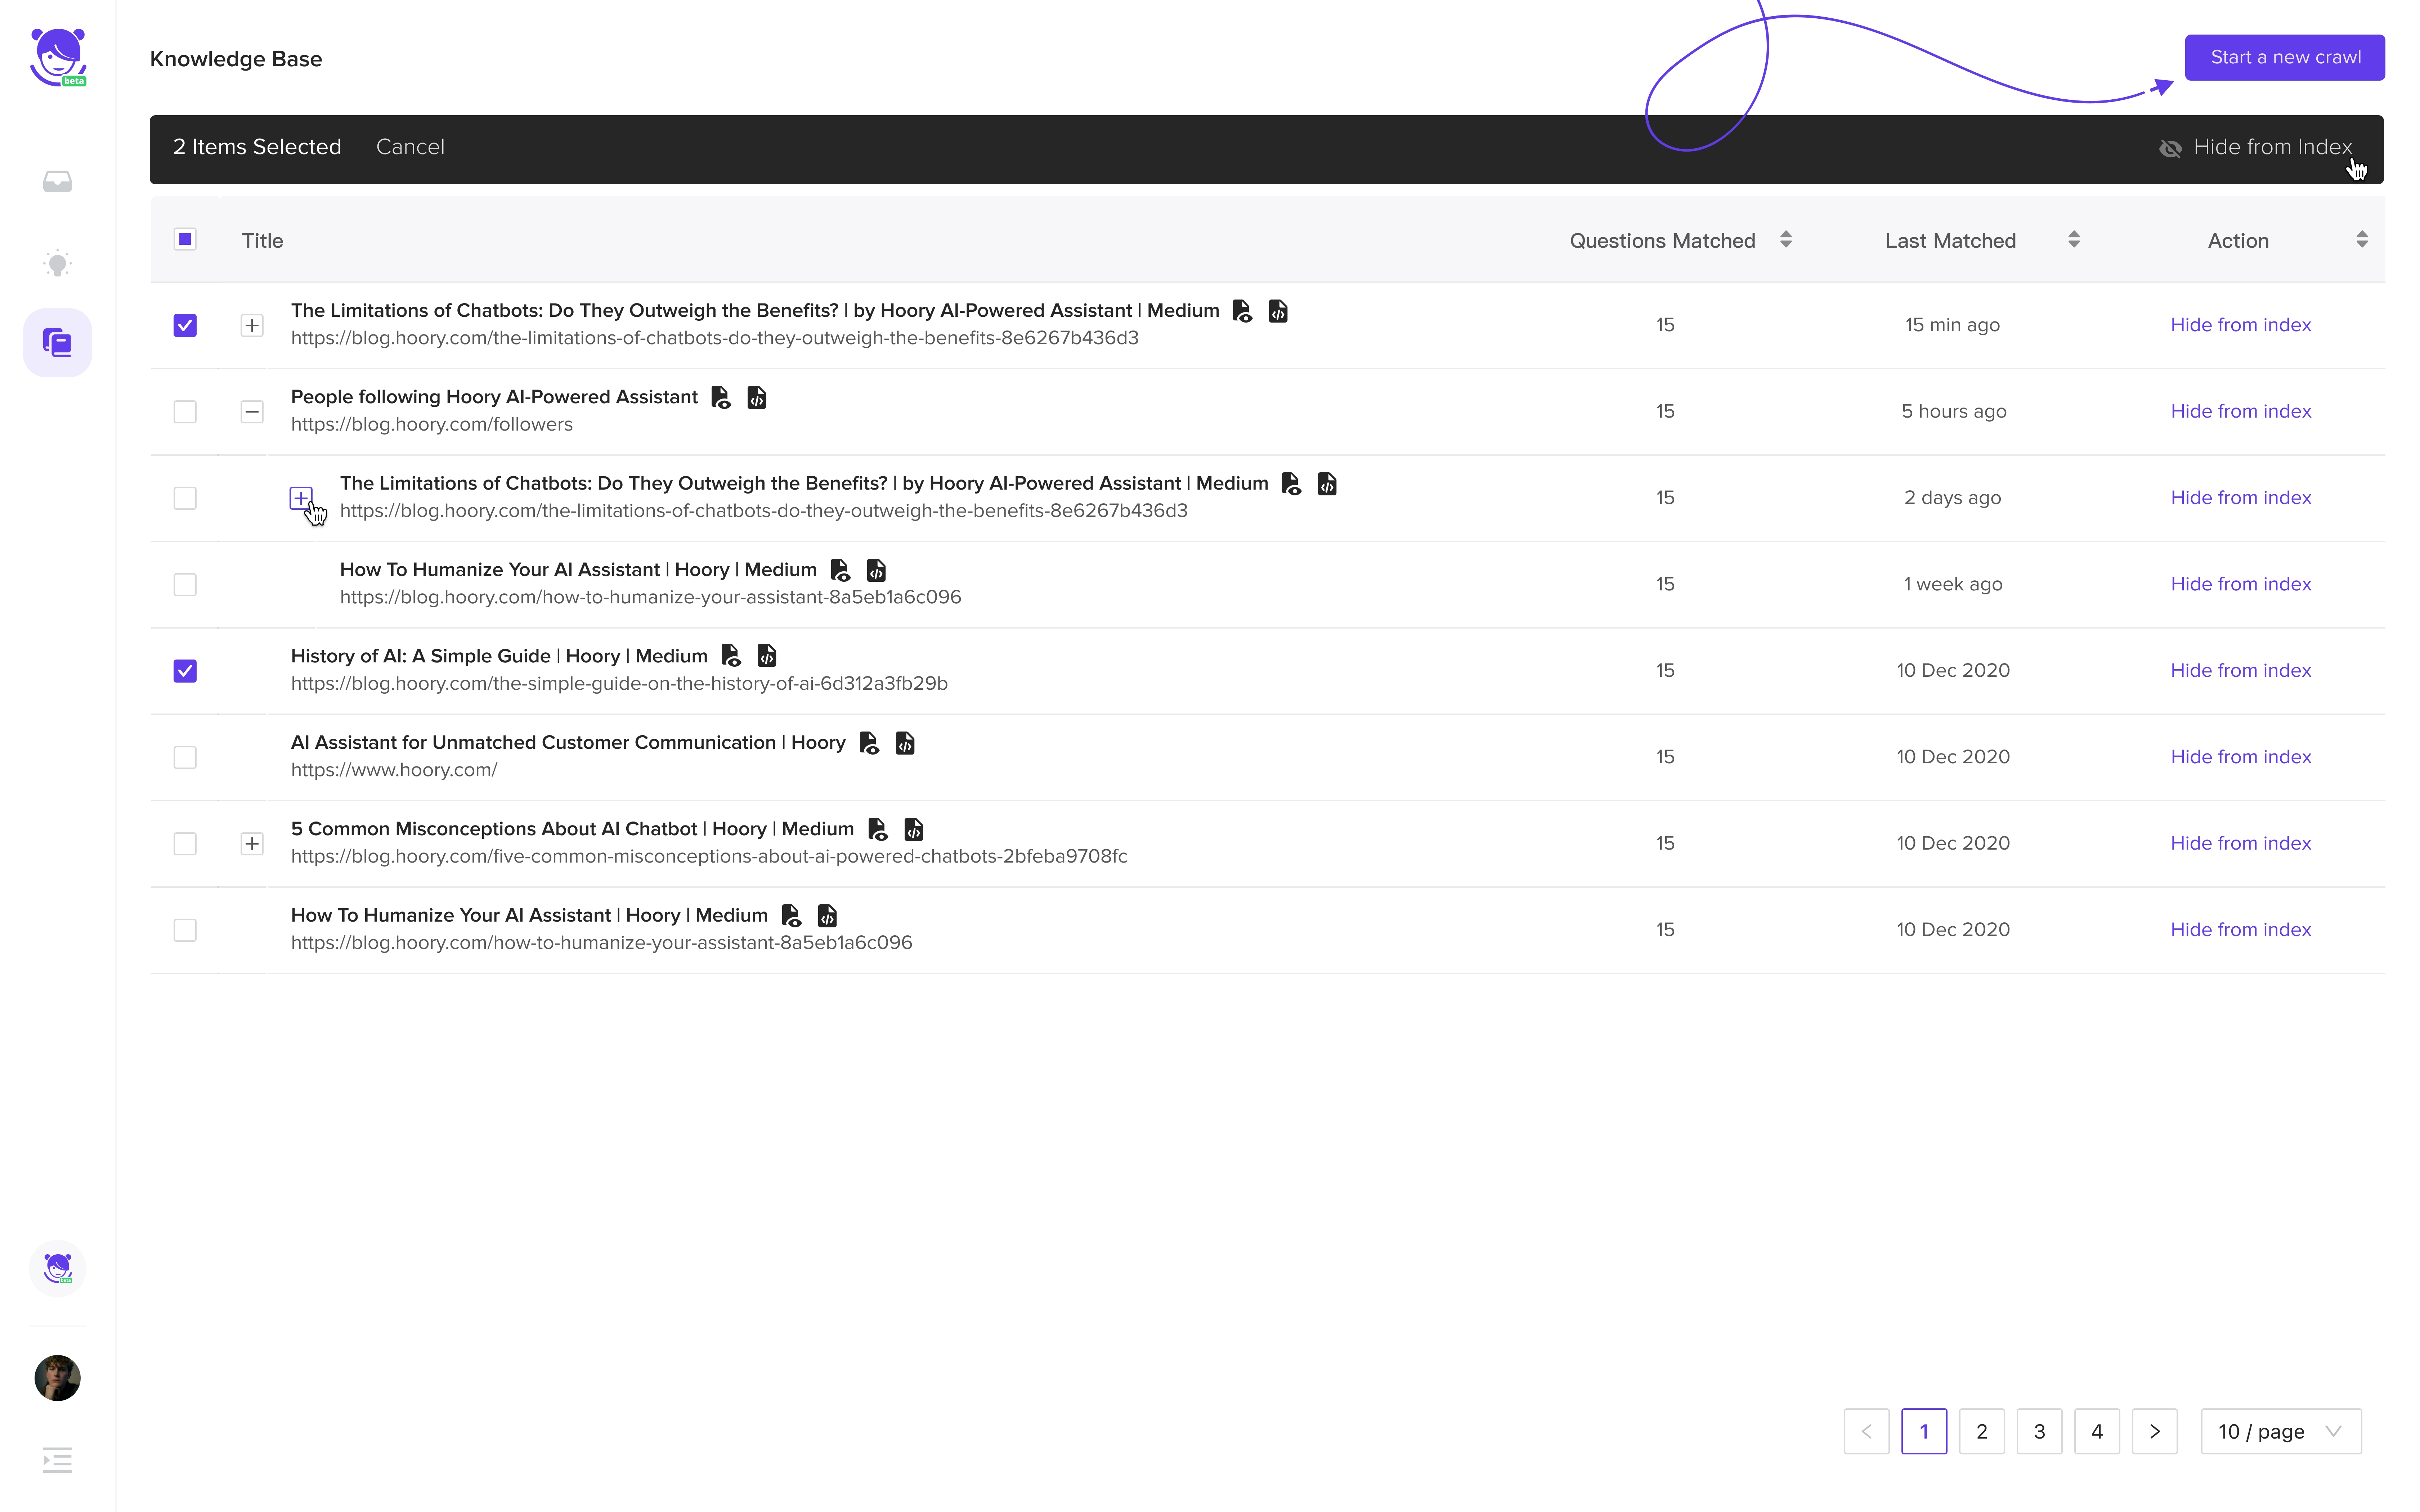Sort by Questions Matched column
2420x1512 pixels.
[x=1786, y=240]
